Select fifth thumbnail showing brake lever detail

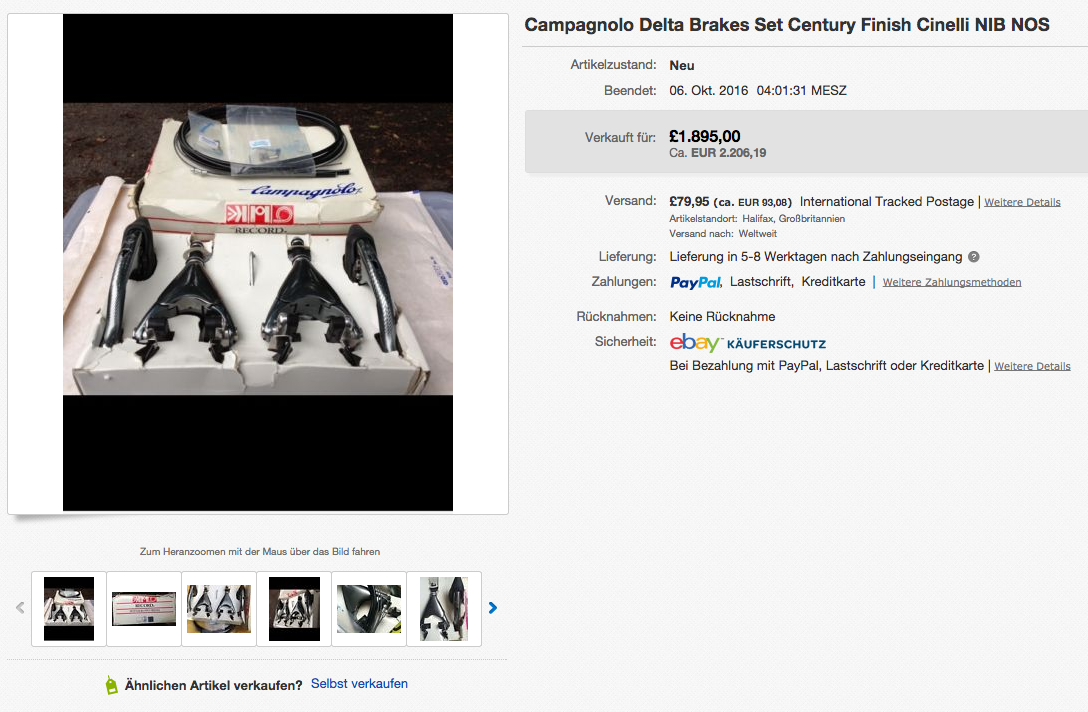(x=369, y=608)
